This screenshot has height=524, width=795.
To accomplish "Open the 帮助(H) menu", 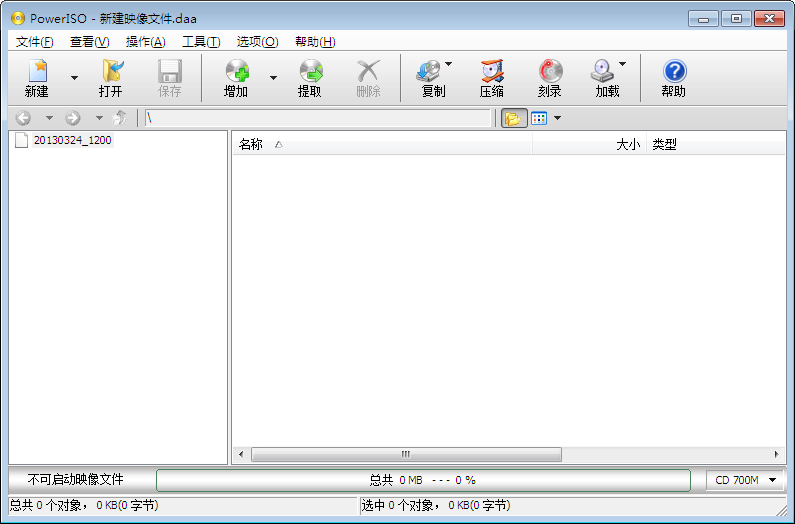I will (315, 42).
